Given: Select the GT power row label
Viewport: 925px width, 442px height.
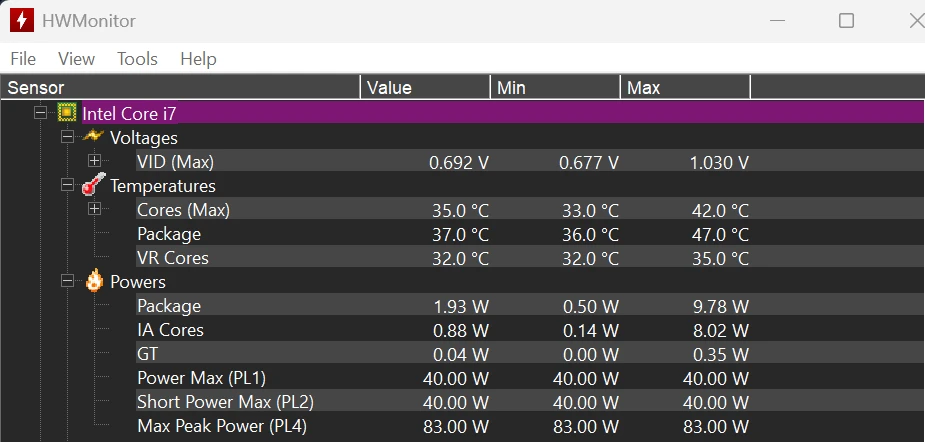Looking at the screenshot, I should (x=147, y=354).
